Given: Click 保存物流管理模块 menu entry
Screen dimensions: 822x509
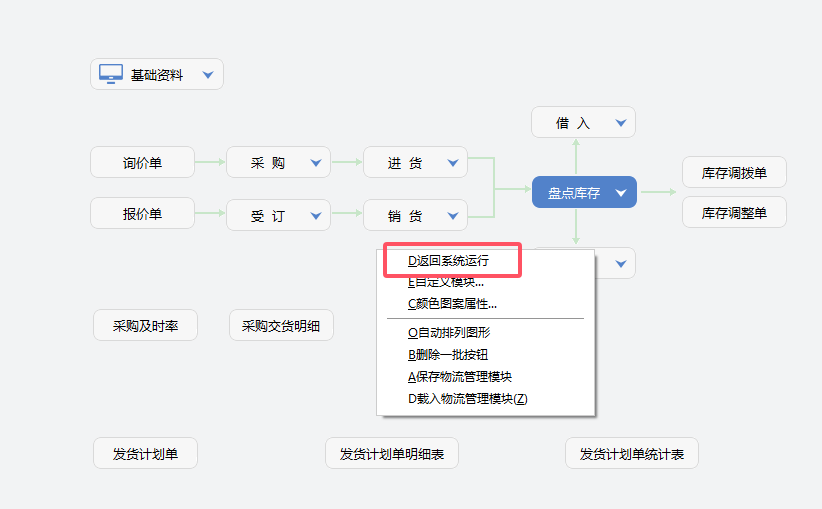Looking at the screenshot, I should [x=460, y=376].
